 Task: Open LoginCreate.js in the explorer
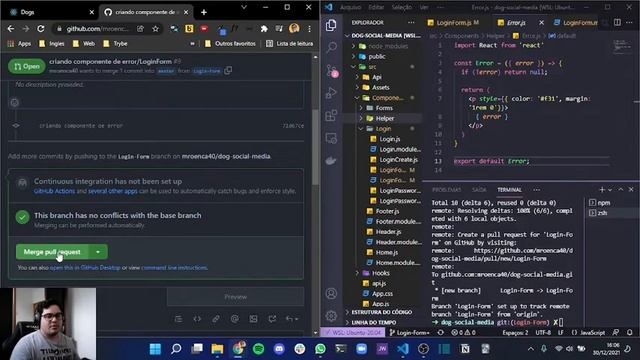tap(399, 159)
